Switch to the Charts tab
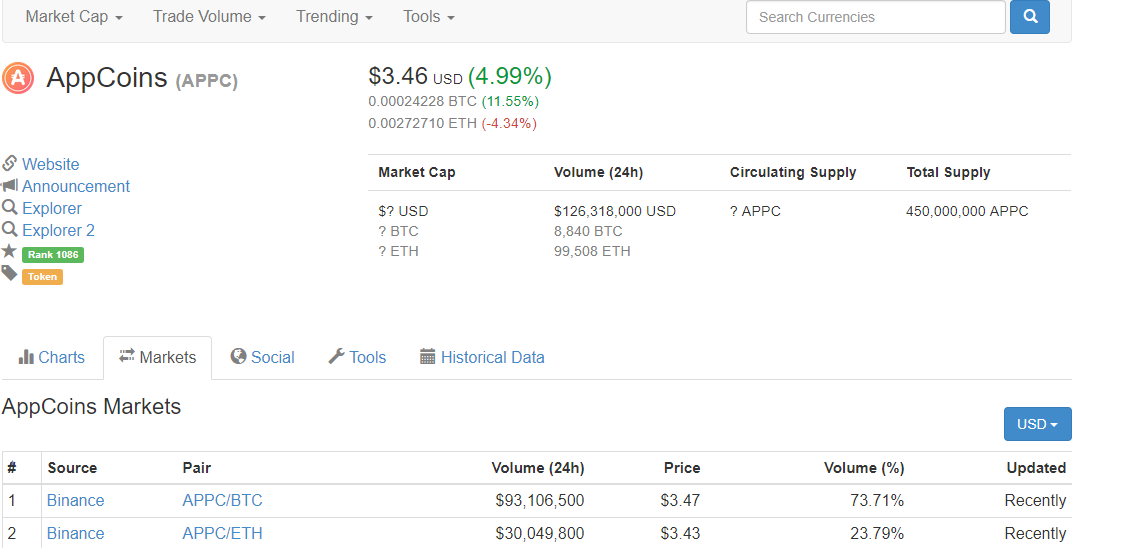The width and height of the screenshot is (1131, 548). click(52, 357)
